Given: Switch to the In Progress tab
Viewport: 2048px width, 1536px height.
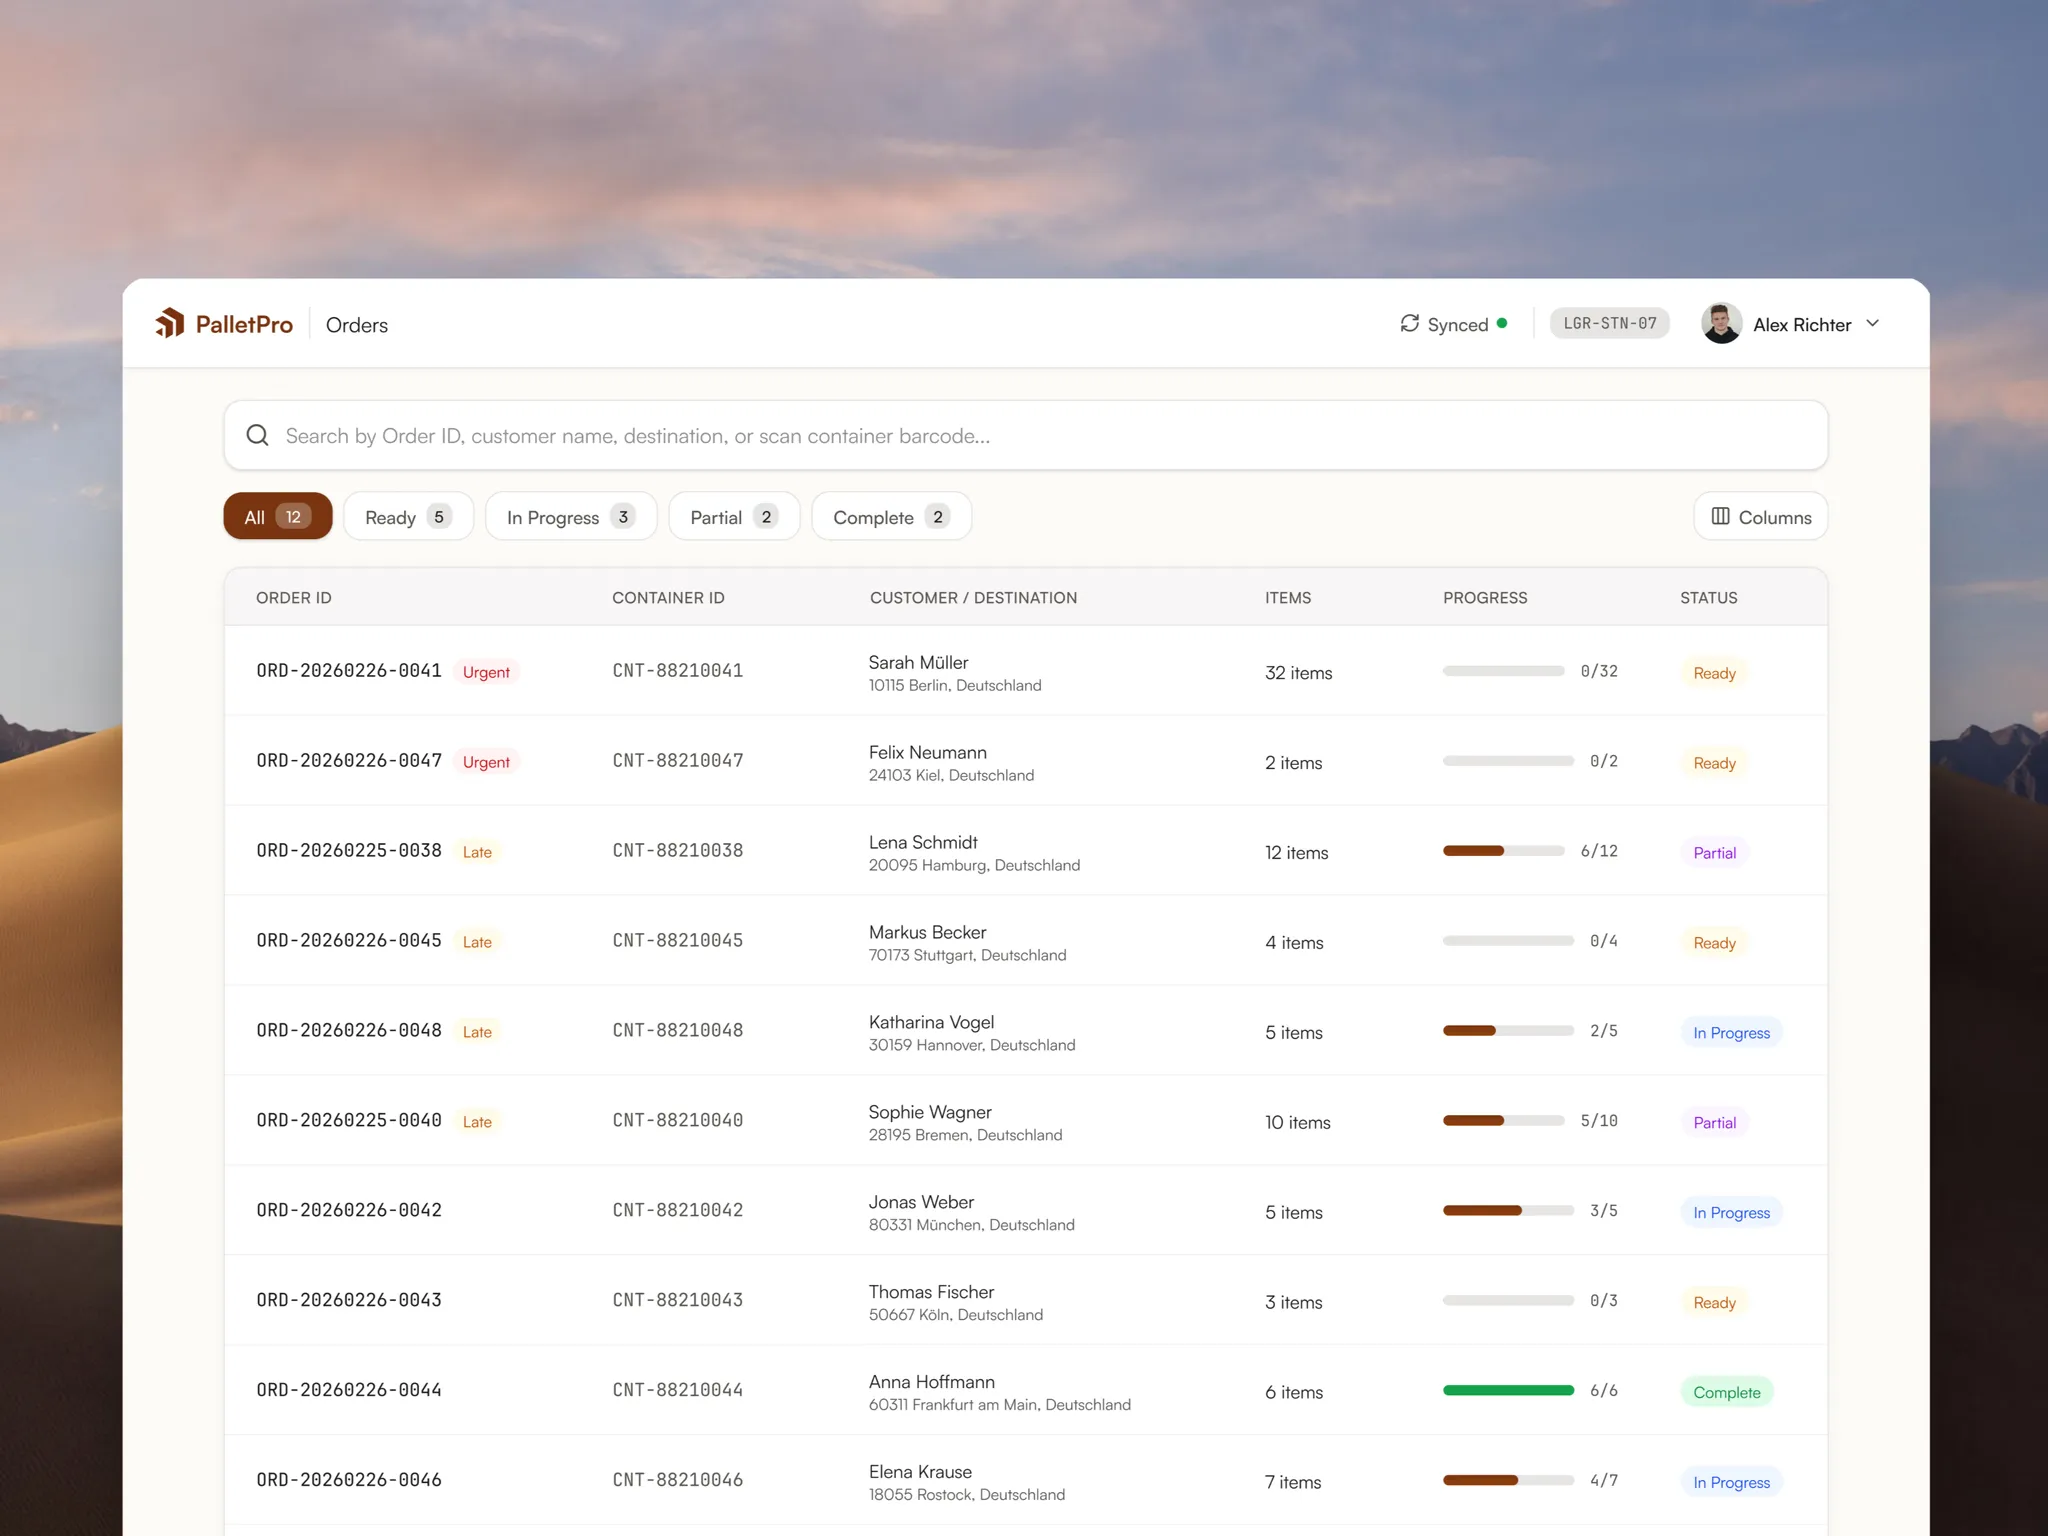Looking at the screenshot, I should point(571,516).
